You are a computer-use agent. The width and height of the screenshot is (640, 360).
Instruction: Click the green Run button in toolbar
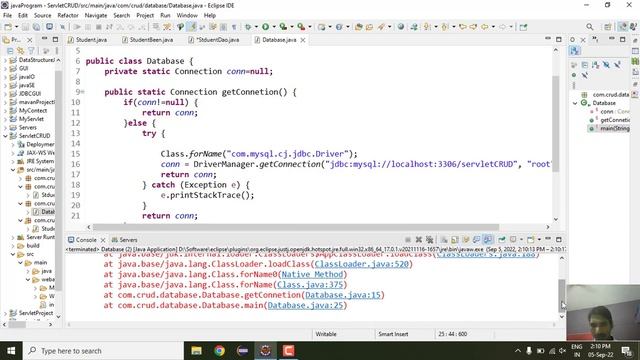pos(265,27)
